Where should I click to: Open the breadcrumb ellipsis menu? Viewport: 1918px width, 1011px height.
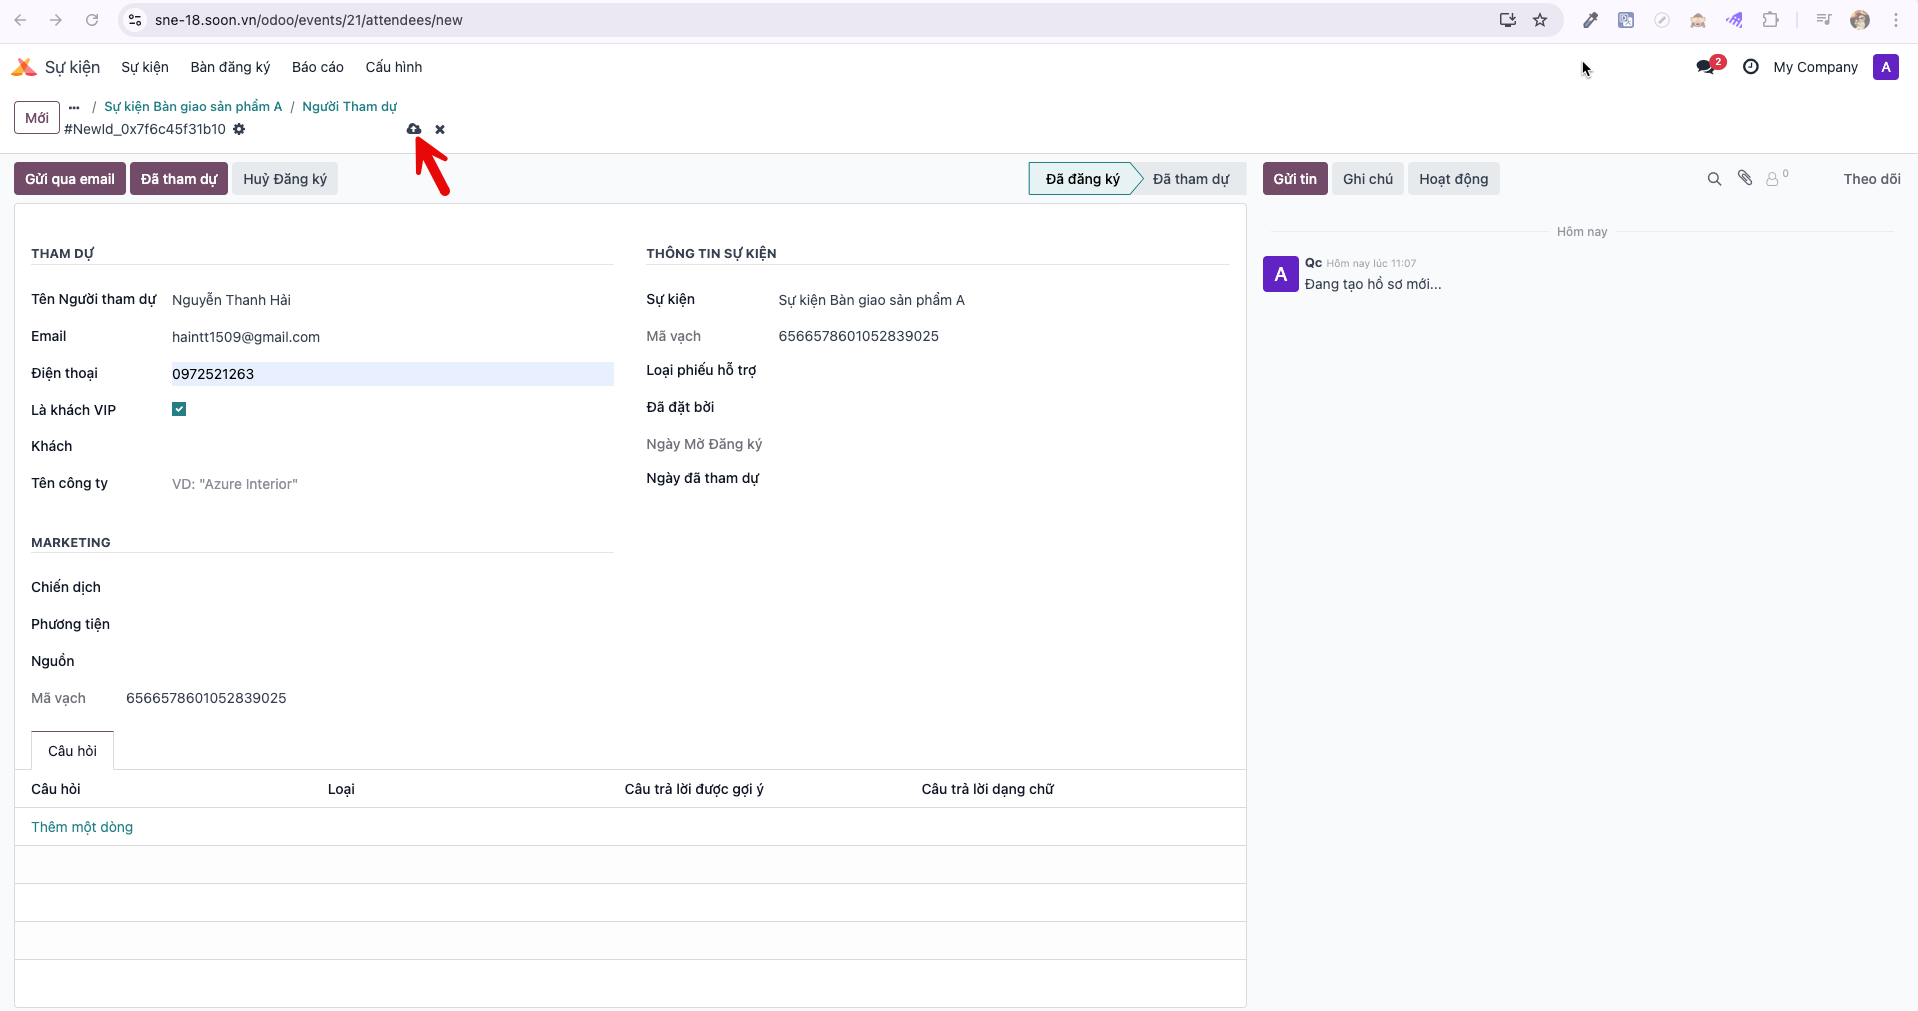coord(74,107)
